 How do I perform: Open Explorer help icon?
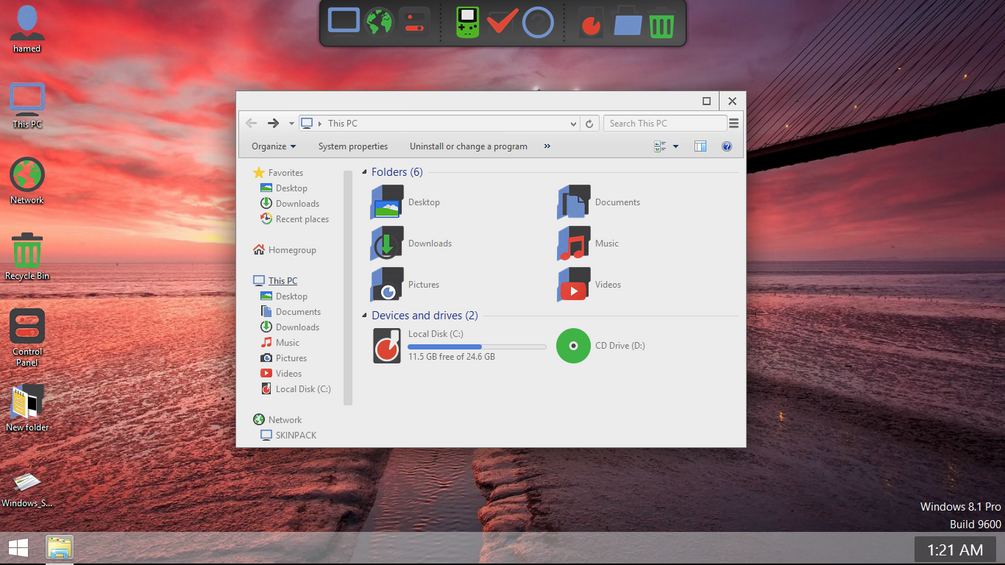pyautogui.click(x=727, y=147)
